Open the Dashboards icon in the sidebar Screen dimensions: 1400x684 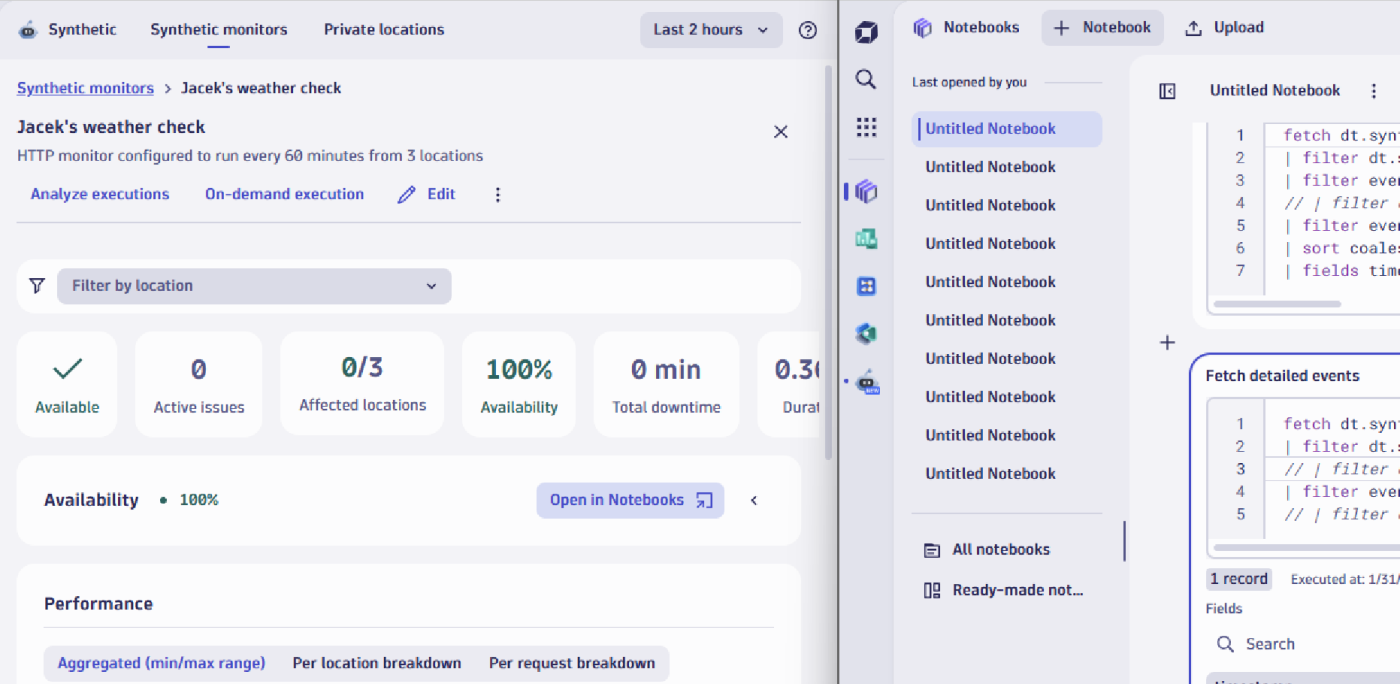(x=866, y=285)
